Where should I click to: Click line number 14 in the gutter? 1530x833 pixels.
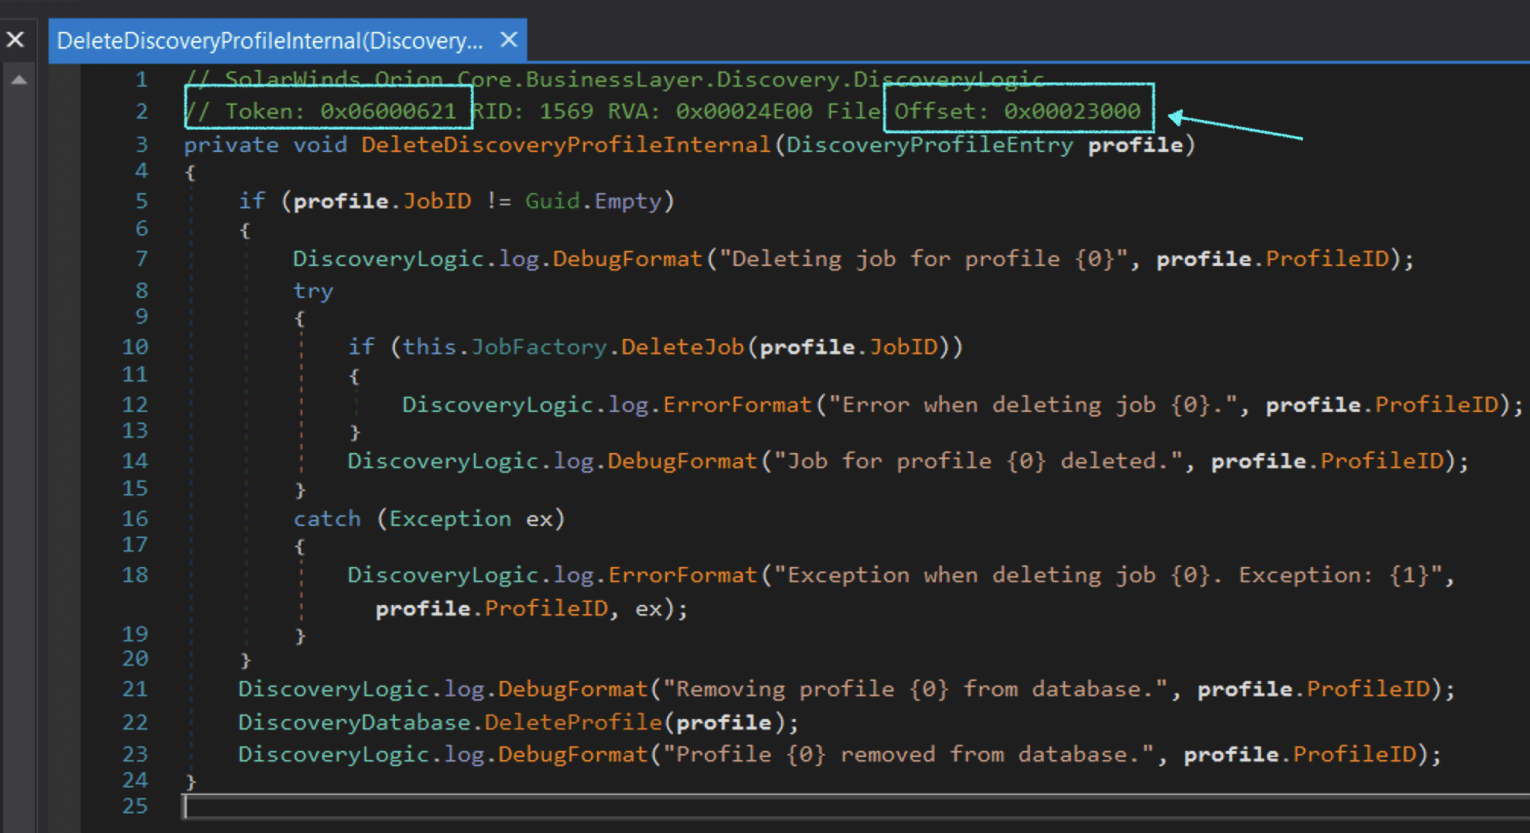coord(135,461)
